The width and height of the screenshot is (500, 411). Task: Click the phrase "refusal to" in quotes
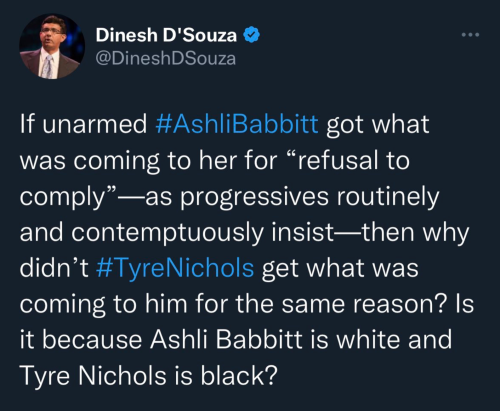353,160
